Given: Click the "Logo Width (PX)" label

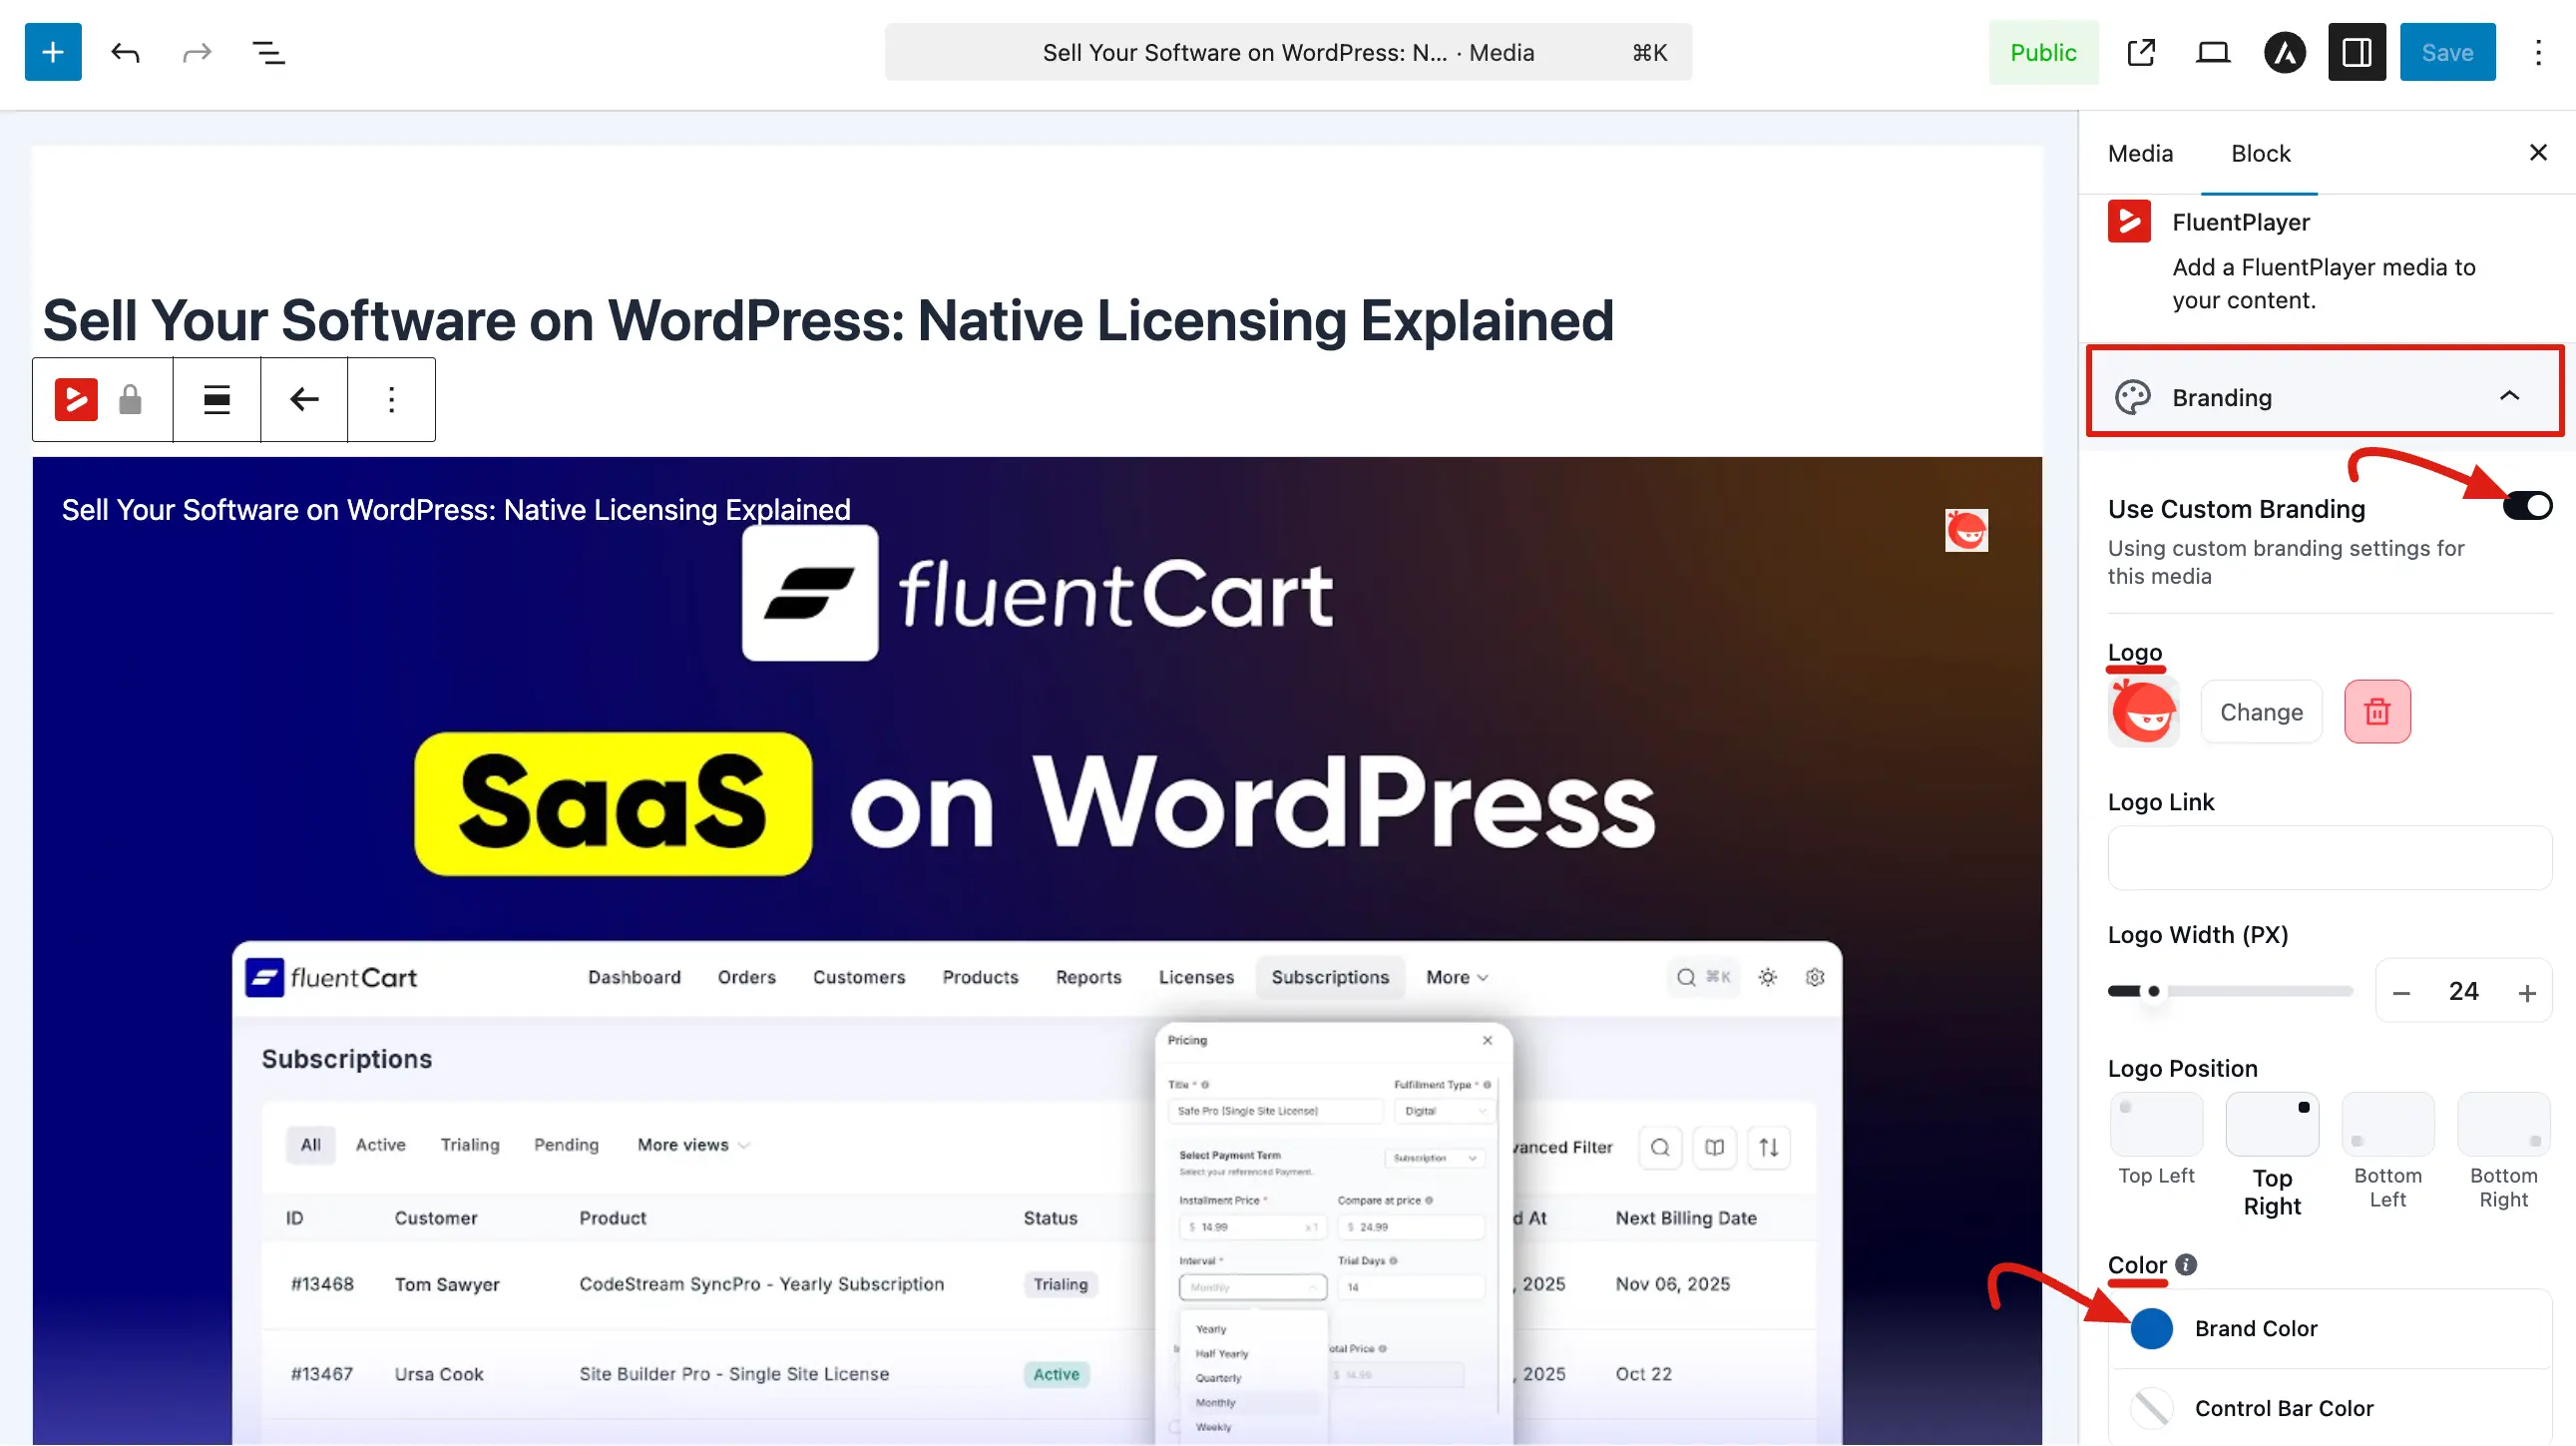Looking at the screenshot, I should [2197, 935].
